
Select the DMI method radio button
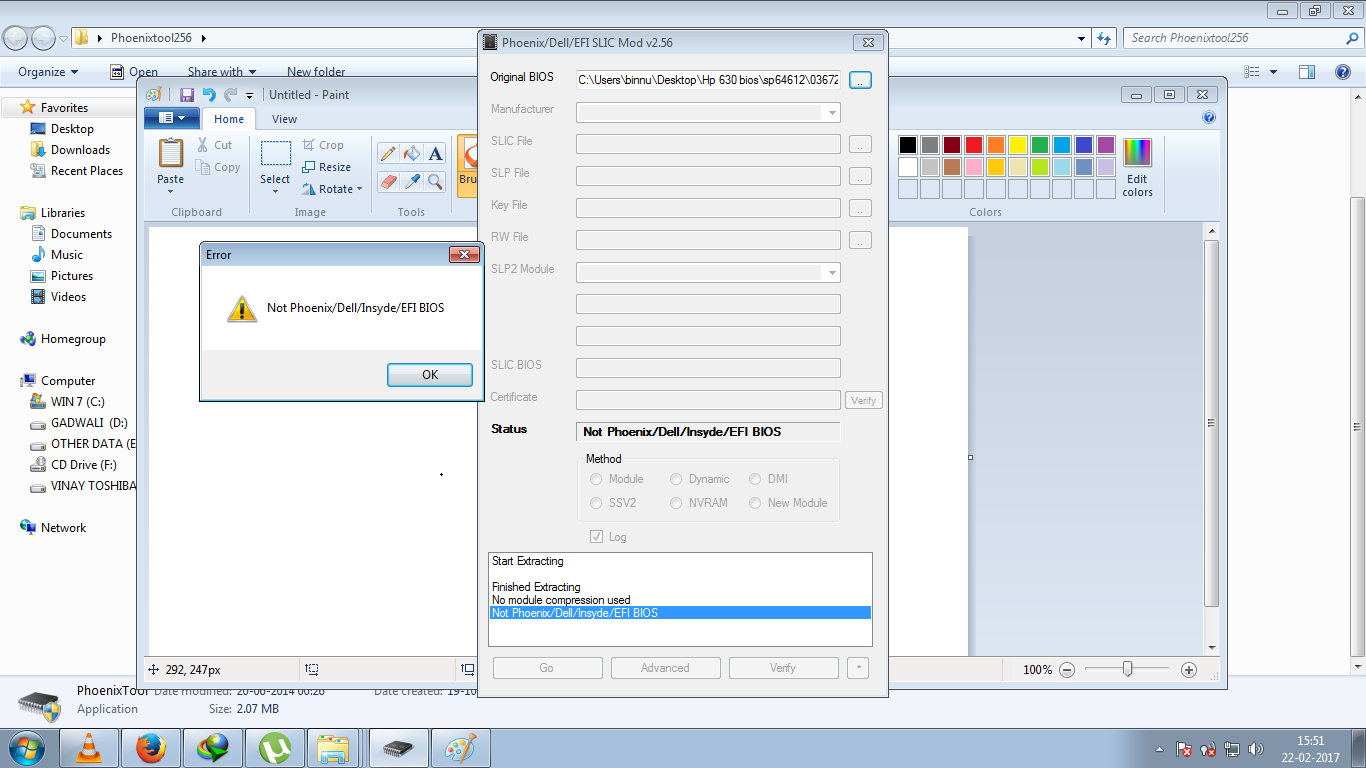click(755, 479)
